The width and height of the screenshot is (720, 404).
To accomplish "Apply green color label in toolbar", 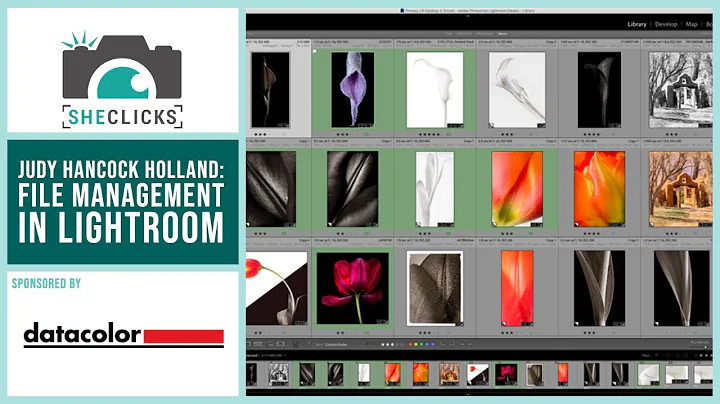I will pyautogui.click(x=422, y=344).
